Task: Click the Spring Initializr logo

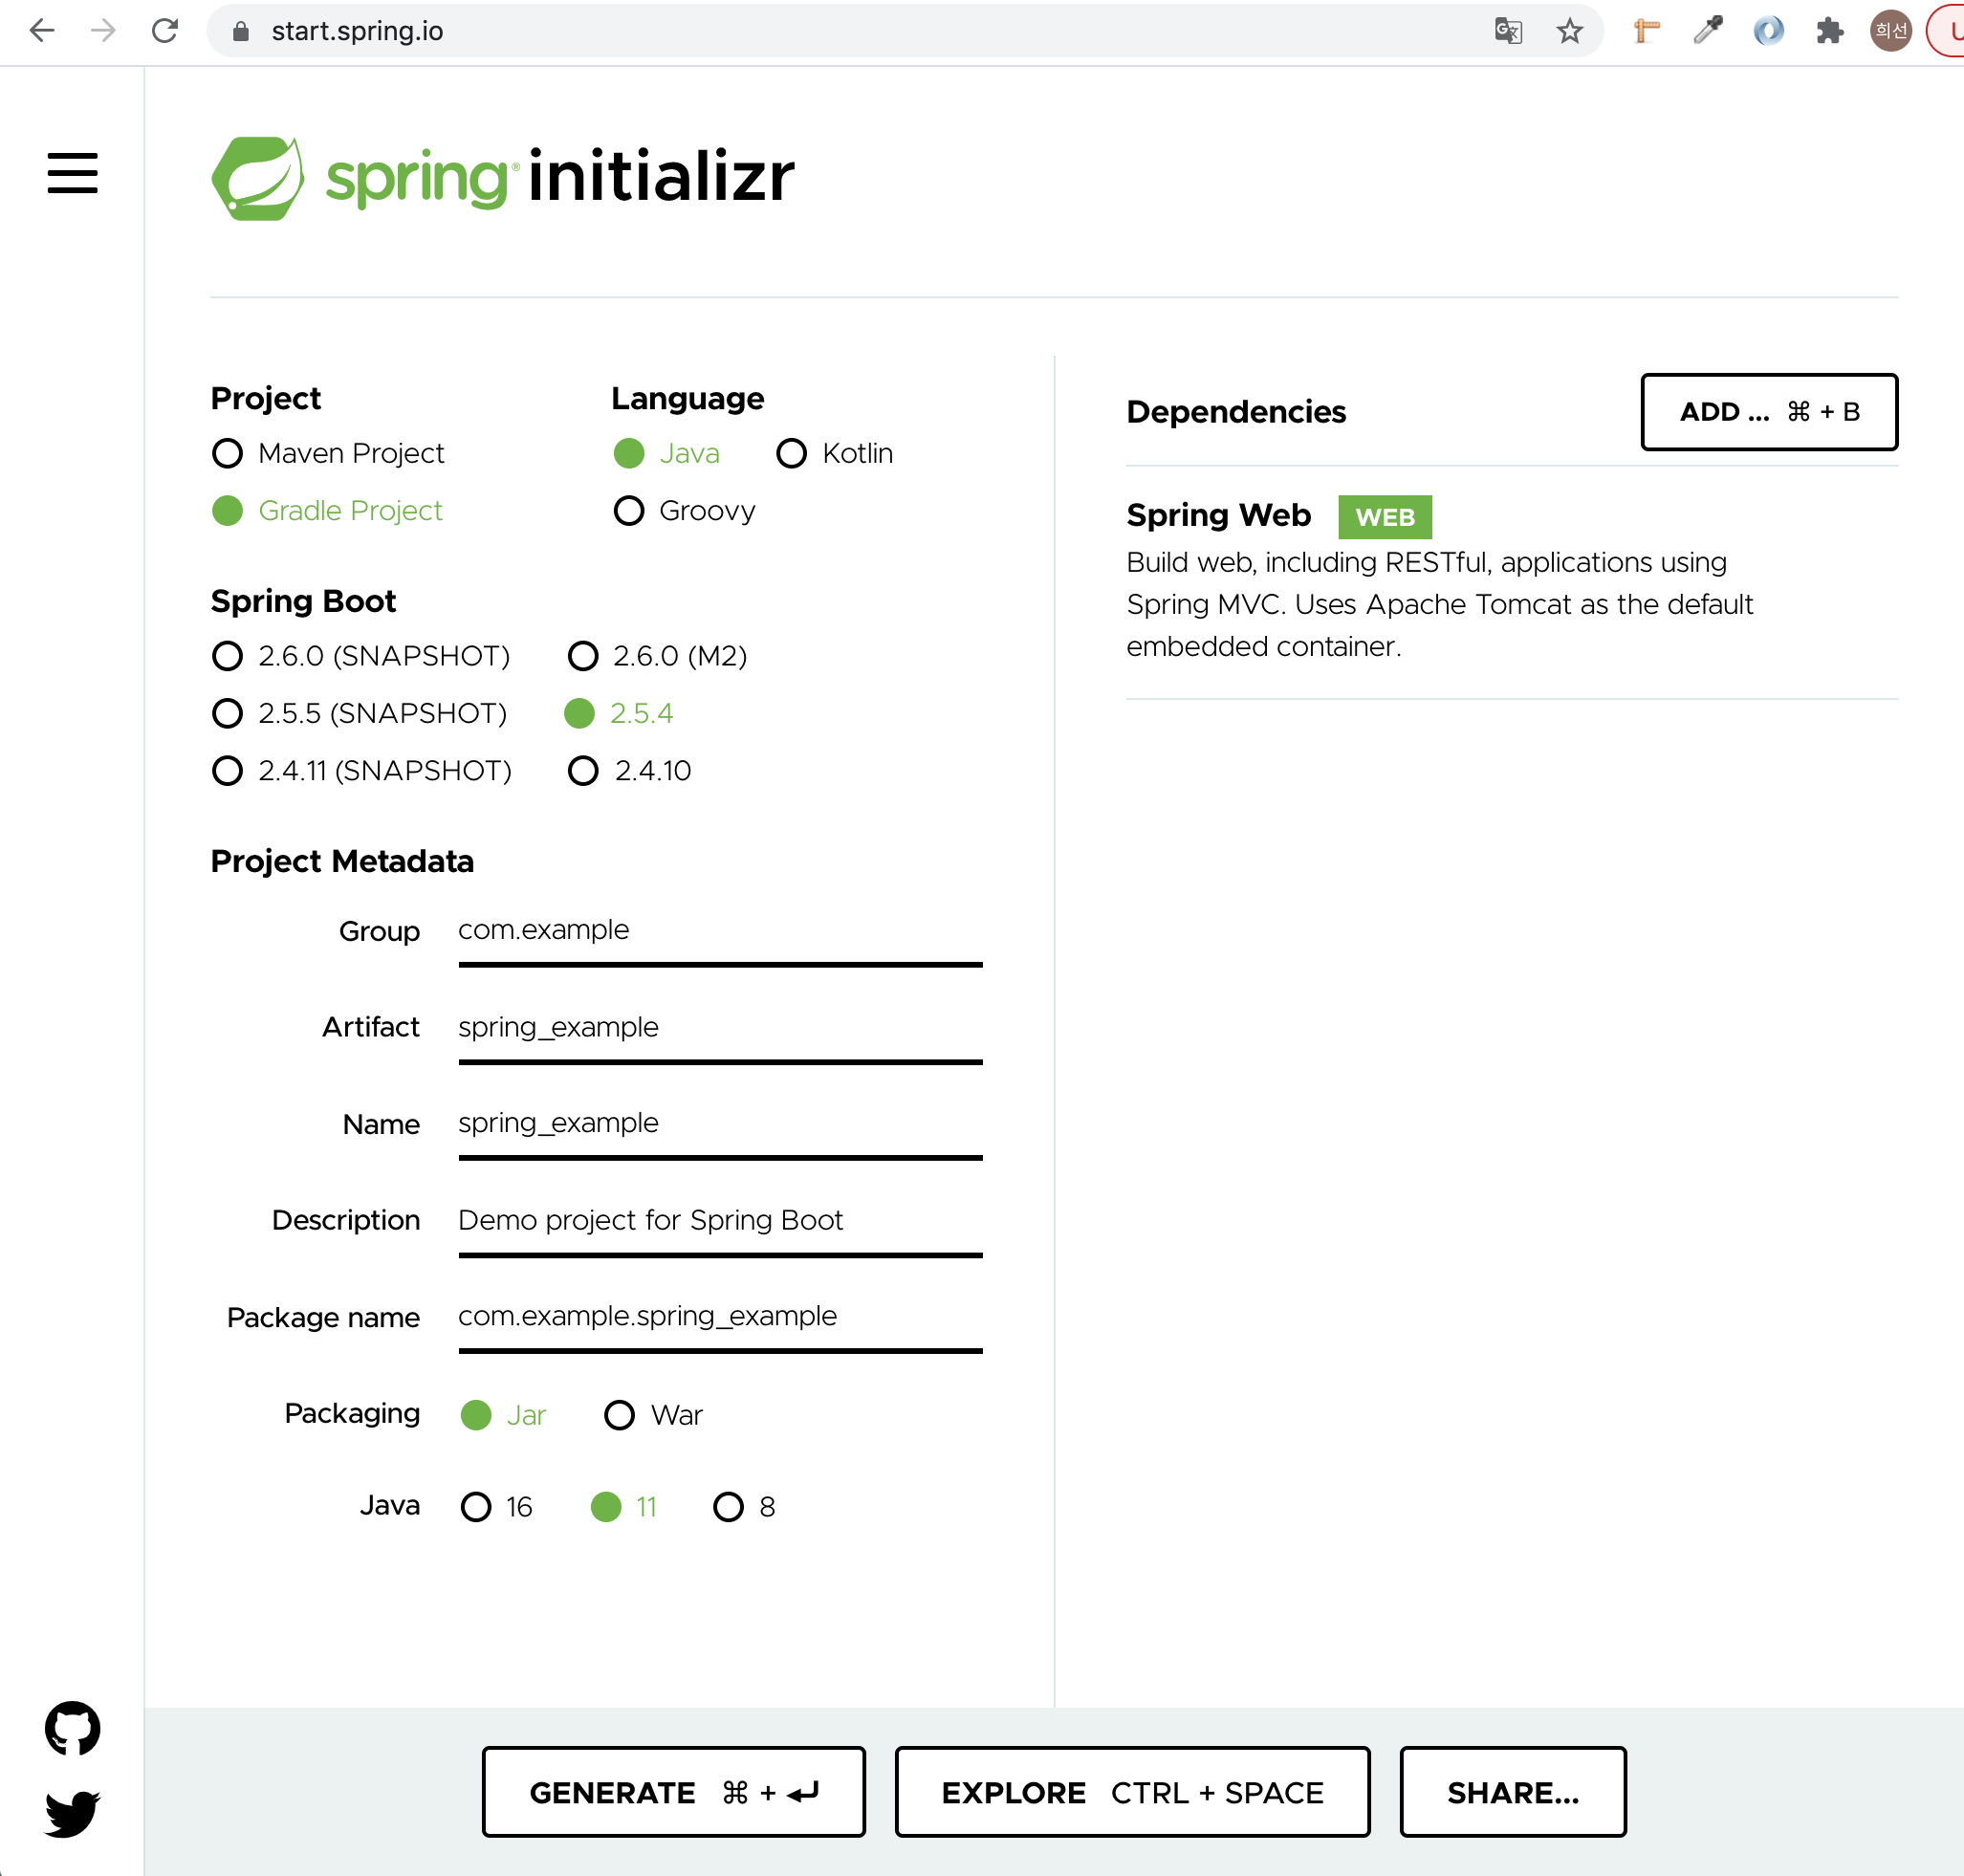Action: click(x=503, y=177)
